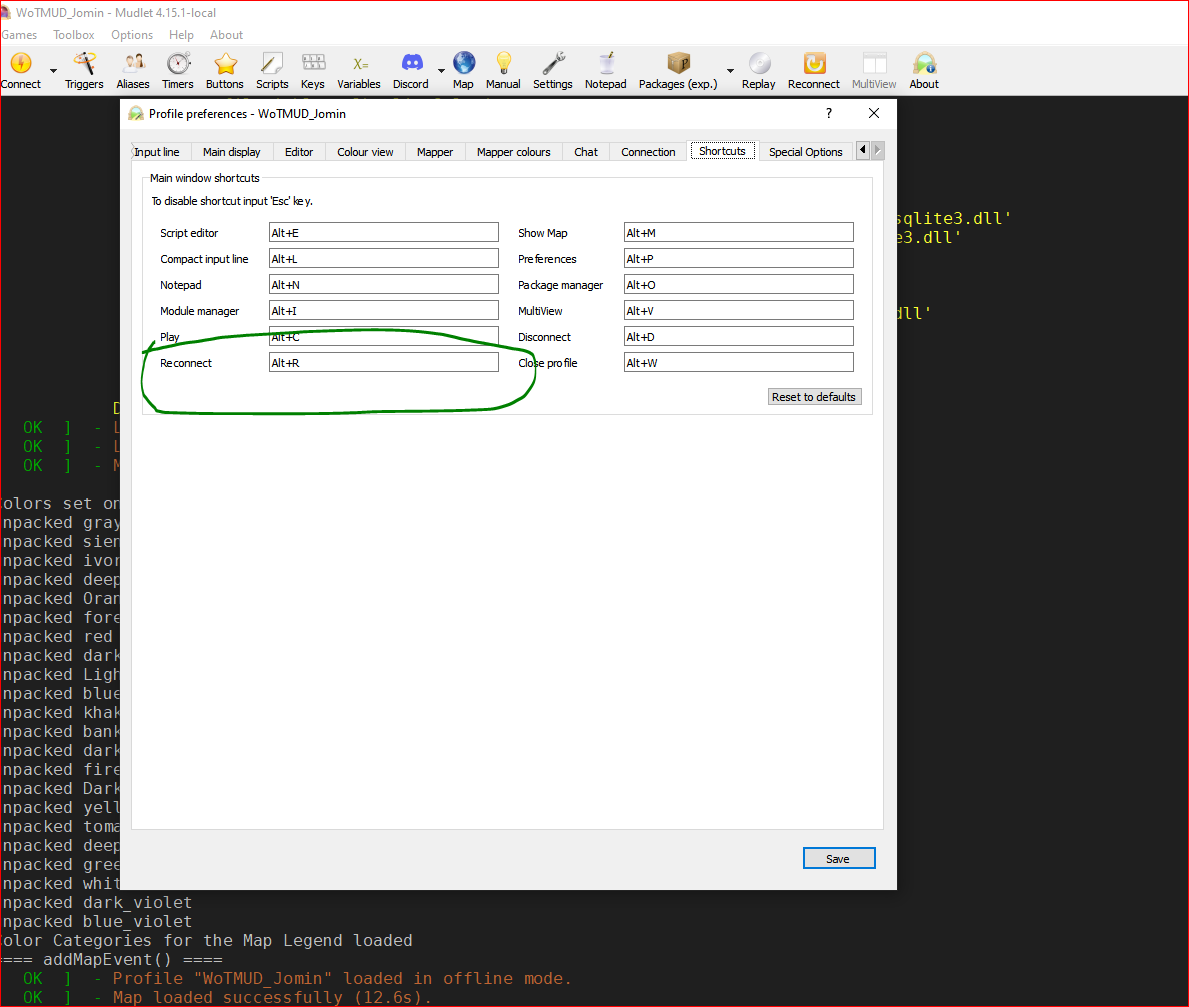Click the Show Map shortcut field
The width and height of the screenshot is (1189, 1007).
[x=738, y=233]
